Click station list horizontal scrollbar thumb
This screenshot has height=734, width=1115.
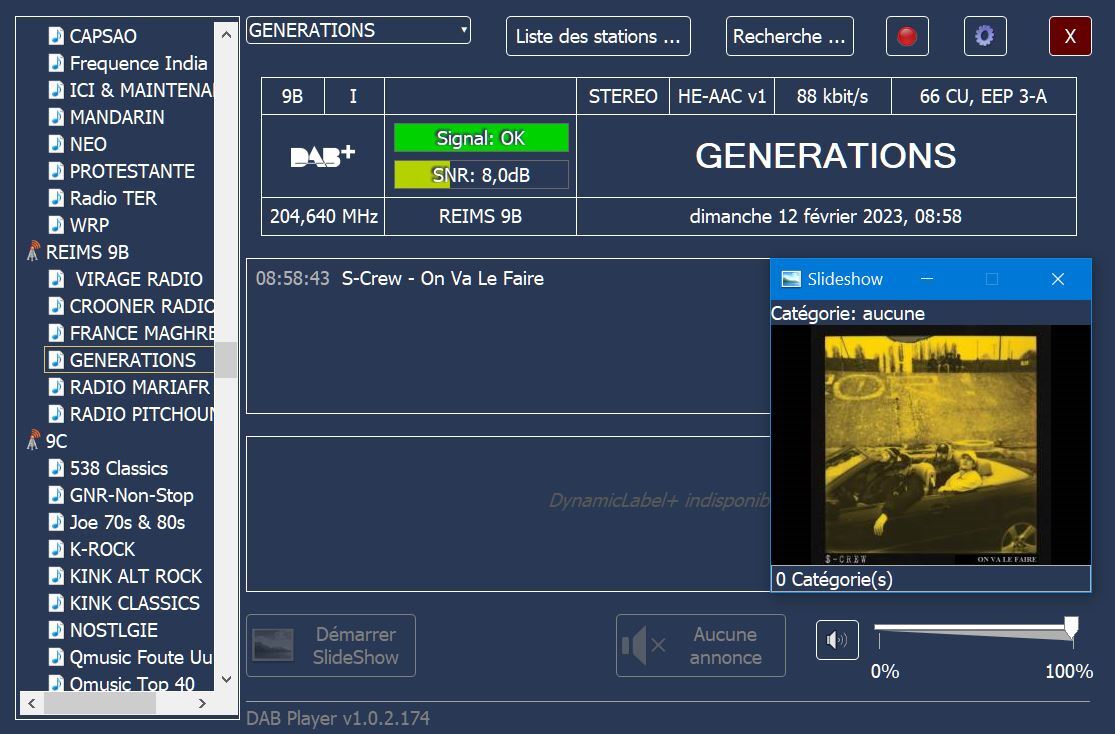click(100, 703)
